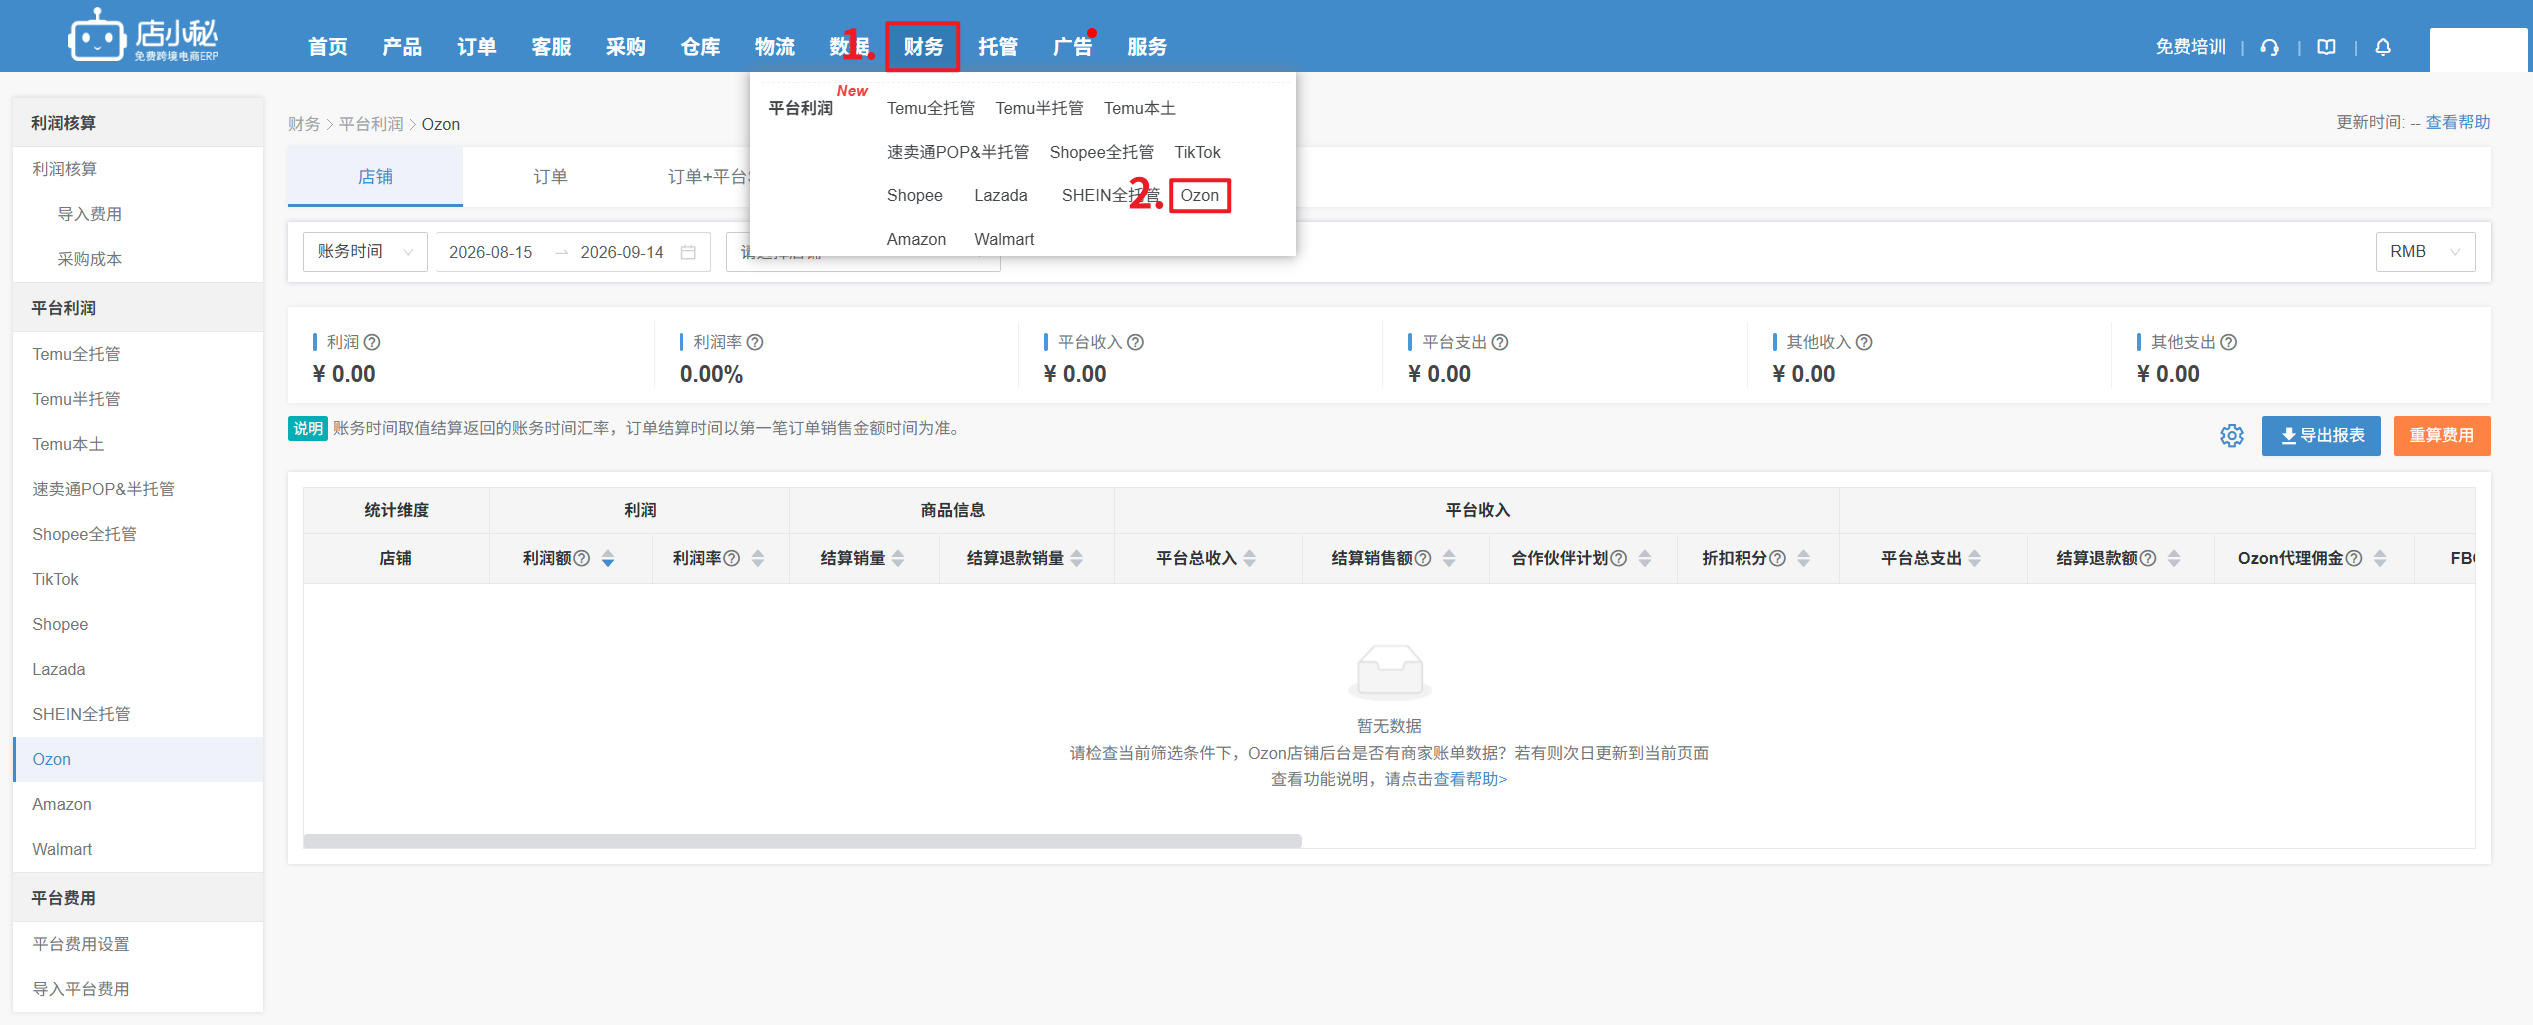
Task: Click the 平台收入 help question mark icon
Action: click(x=1135, y=342)
